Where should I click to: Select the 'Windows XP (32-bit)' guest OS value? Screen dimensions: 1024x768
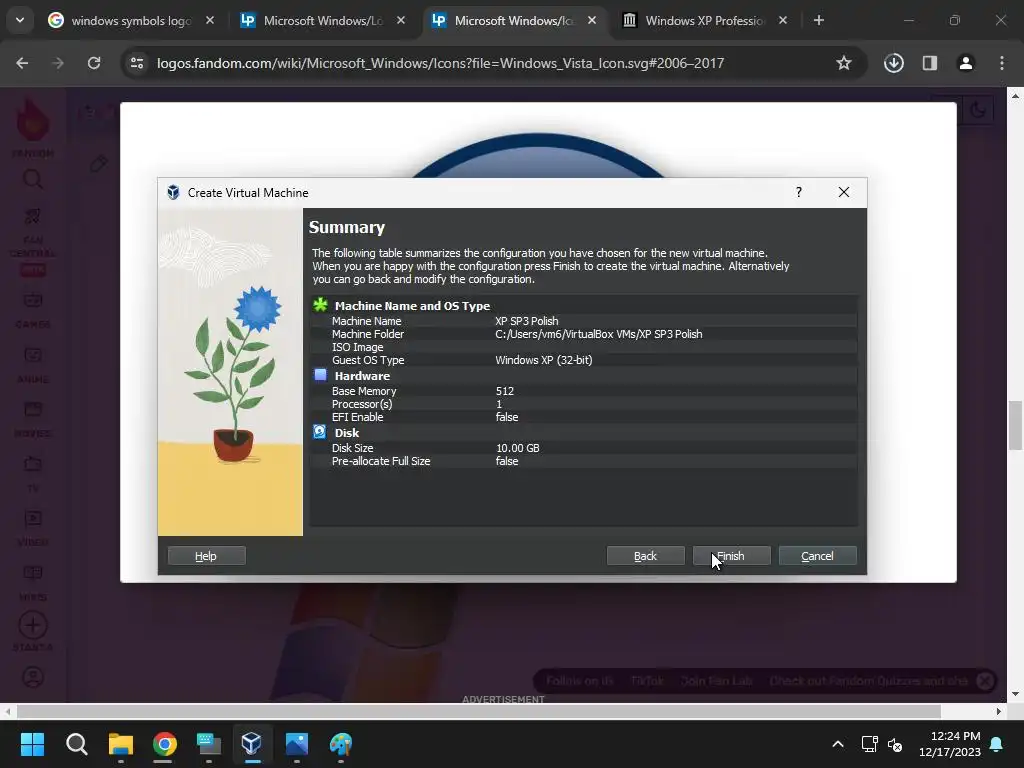[543, 360]
